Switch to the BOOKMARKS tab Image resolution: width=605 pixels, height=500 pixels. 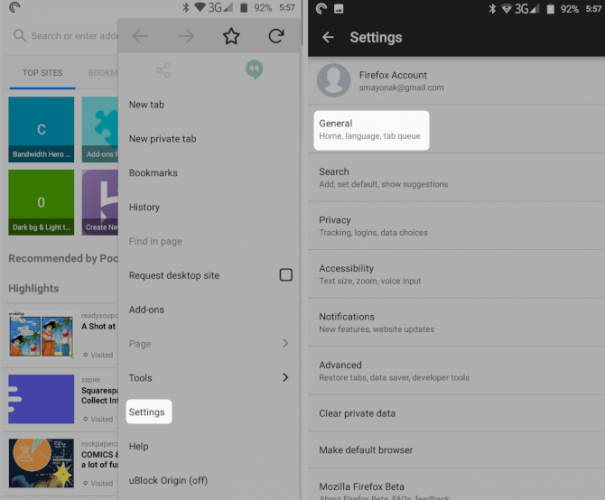[x=103, y=73]
